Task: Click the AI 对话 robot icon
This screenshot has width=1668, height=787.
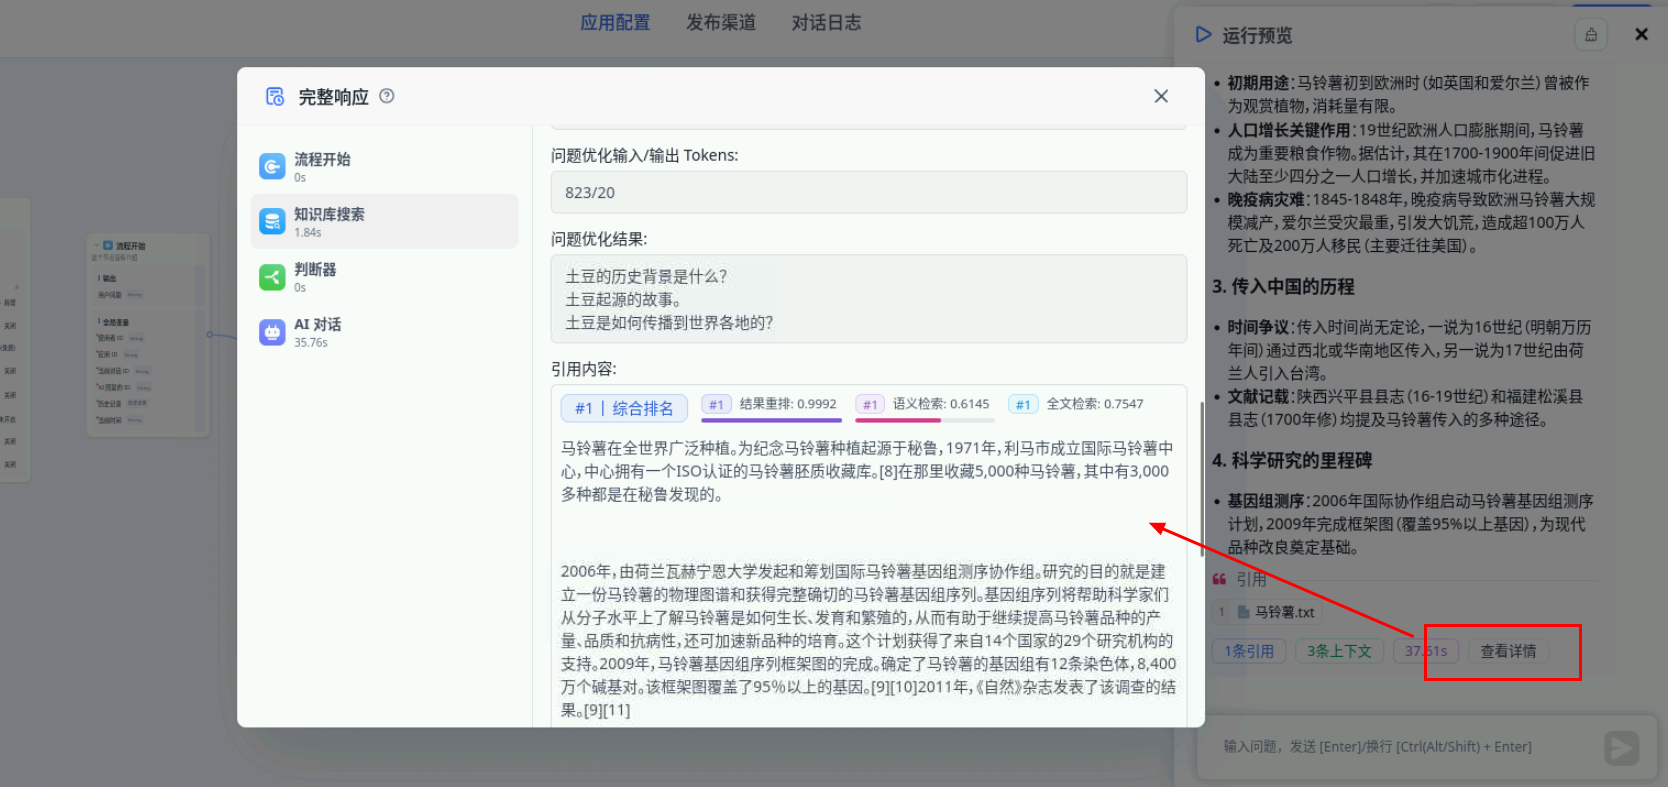Action: 272,331
